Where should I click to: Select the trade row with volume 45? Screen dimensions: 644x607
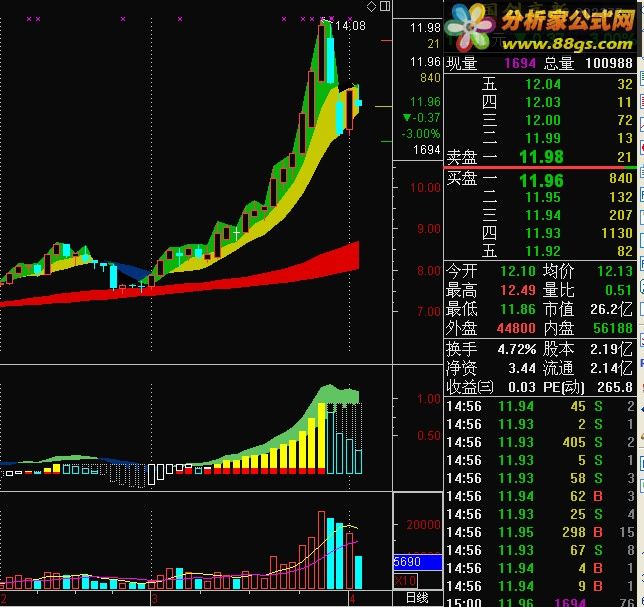540,407
